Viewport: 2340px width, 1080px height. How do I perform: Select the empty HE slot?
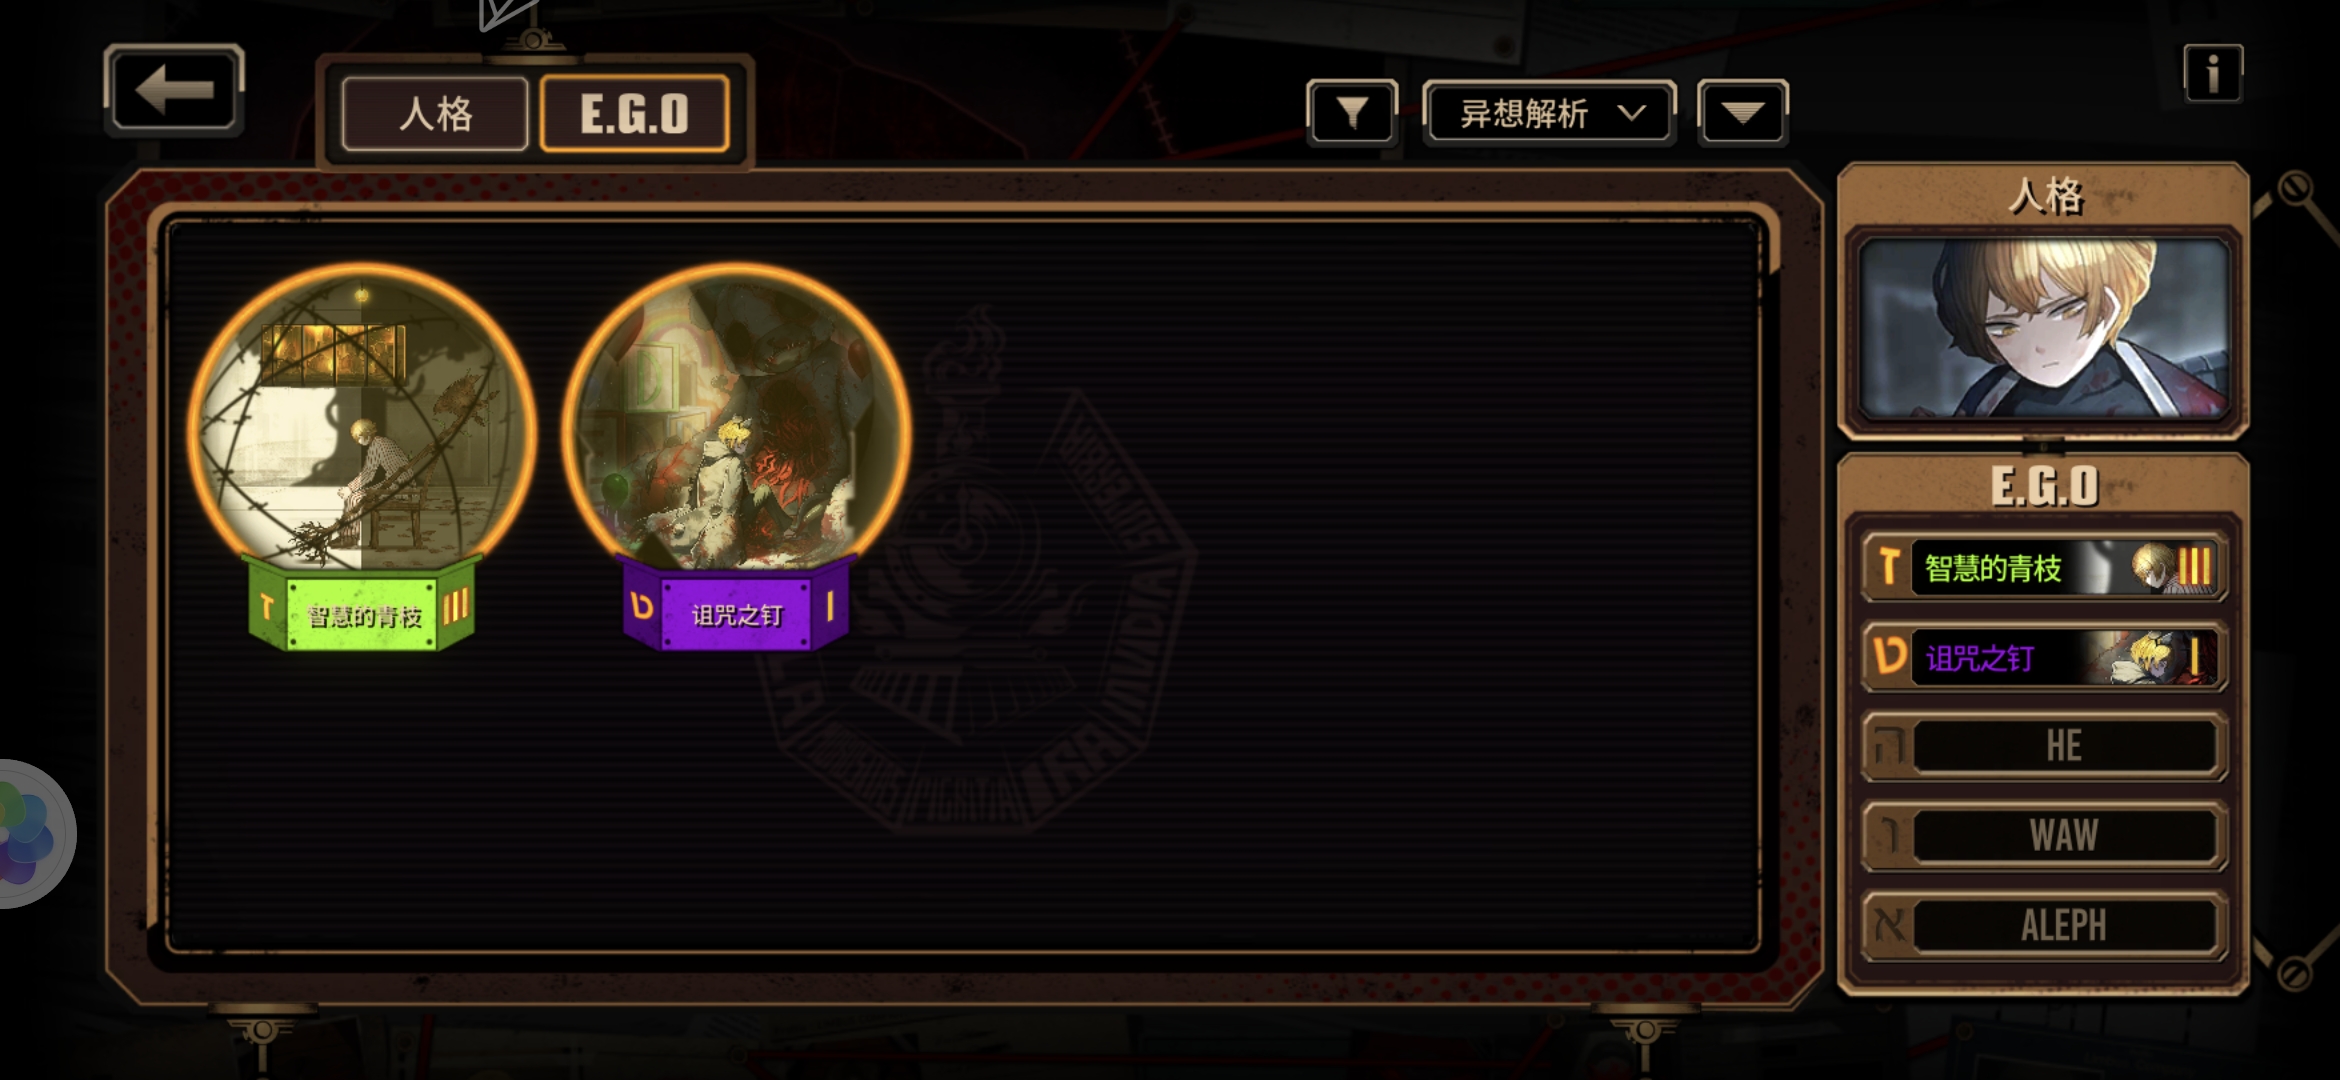(2044, 746)
